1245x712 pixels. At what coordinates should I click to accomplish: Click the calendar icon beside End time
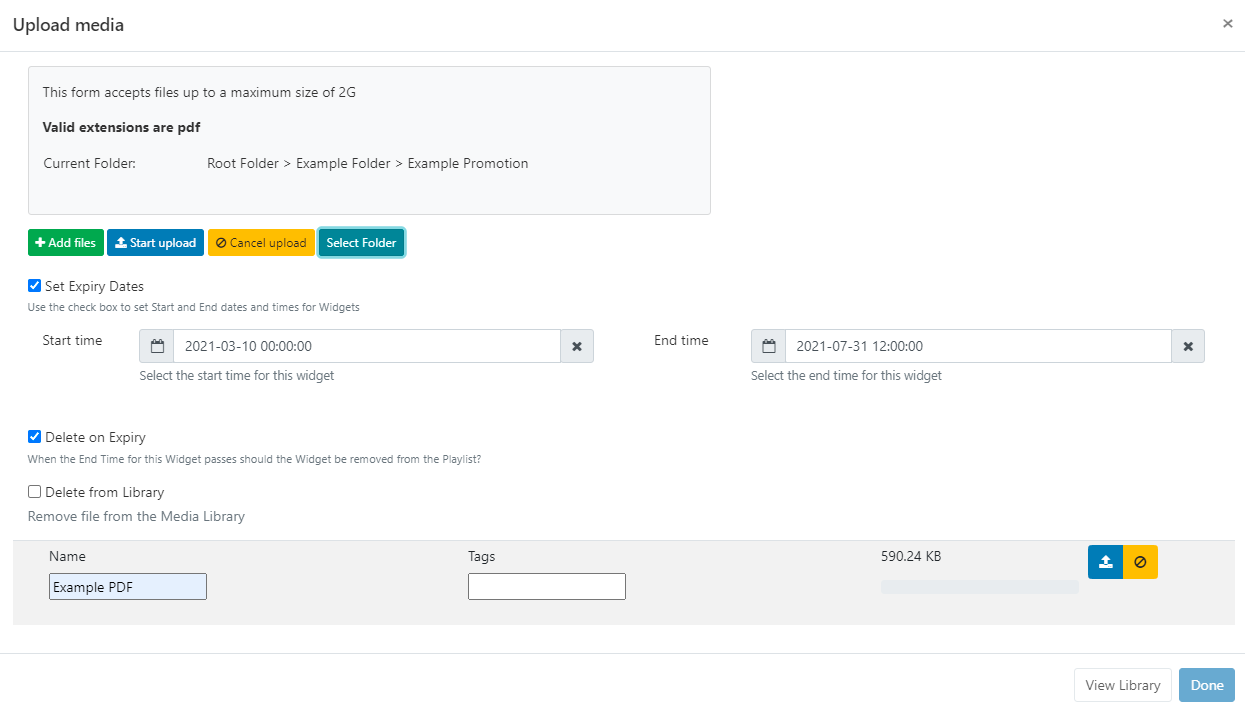[768, 346]
